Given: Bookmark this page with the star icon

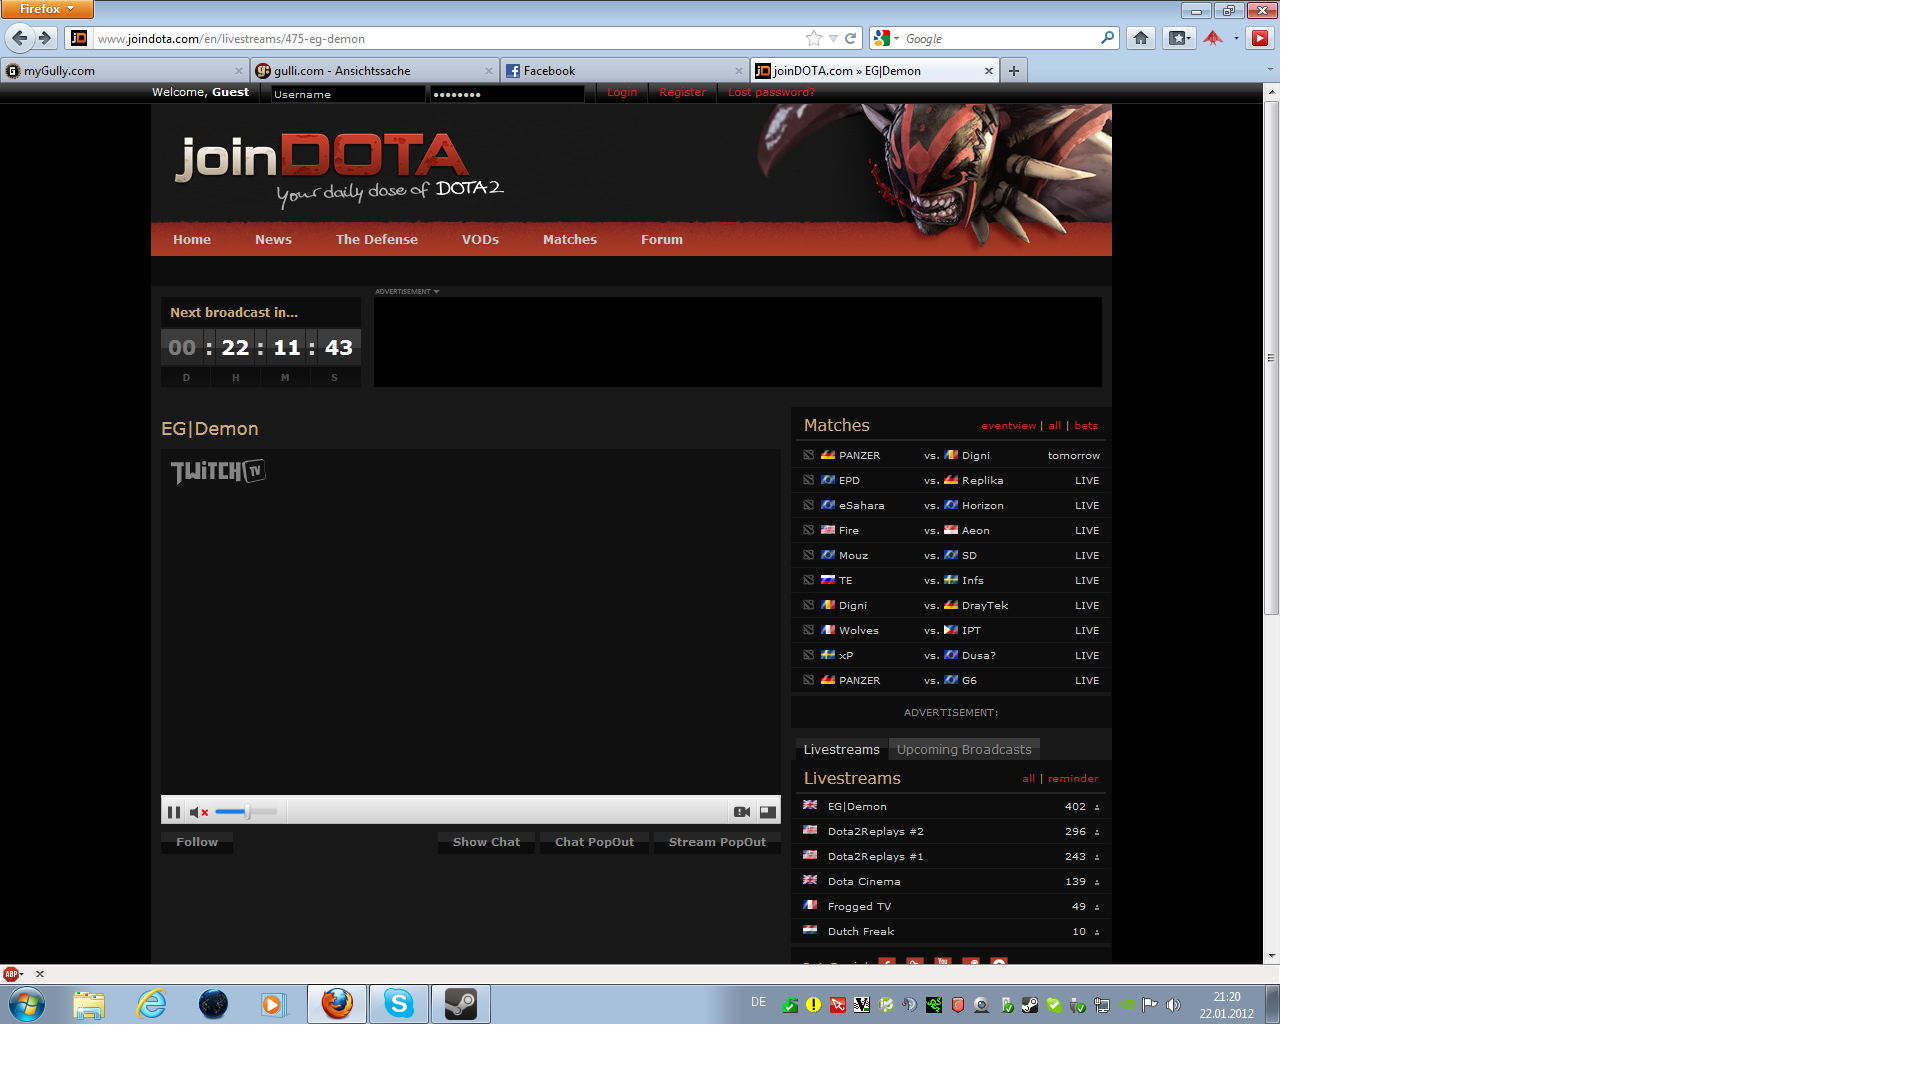Looking at the screenshot, I should tap(814, 39).
